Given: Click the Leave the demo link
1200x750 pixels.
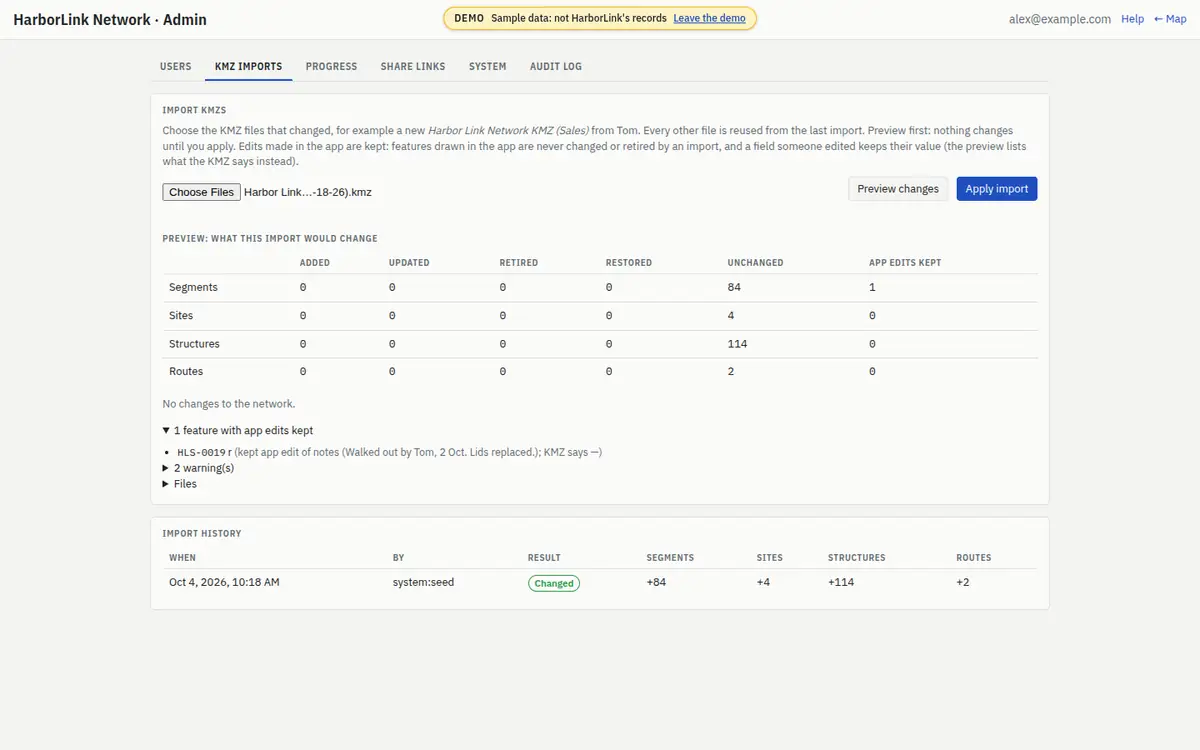Looking at the screenshot, I should tap(709, 18).
